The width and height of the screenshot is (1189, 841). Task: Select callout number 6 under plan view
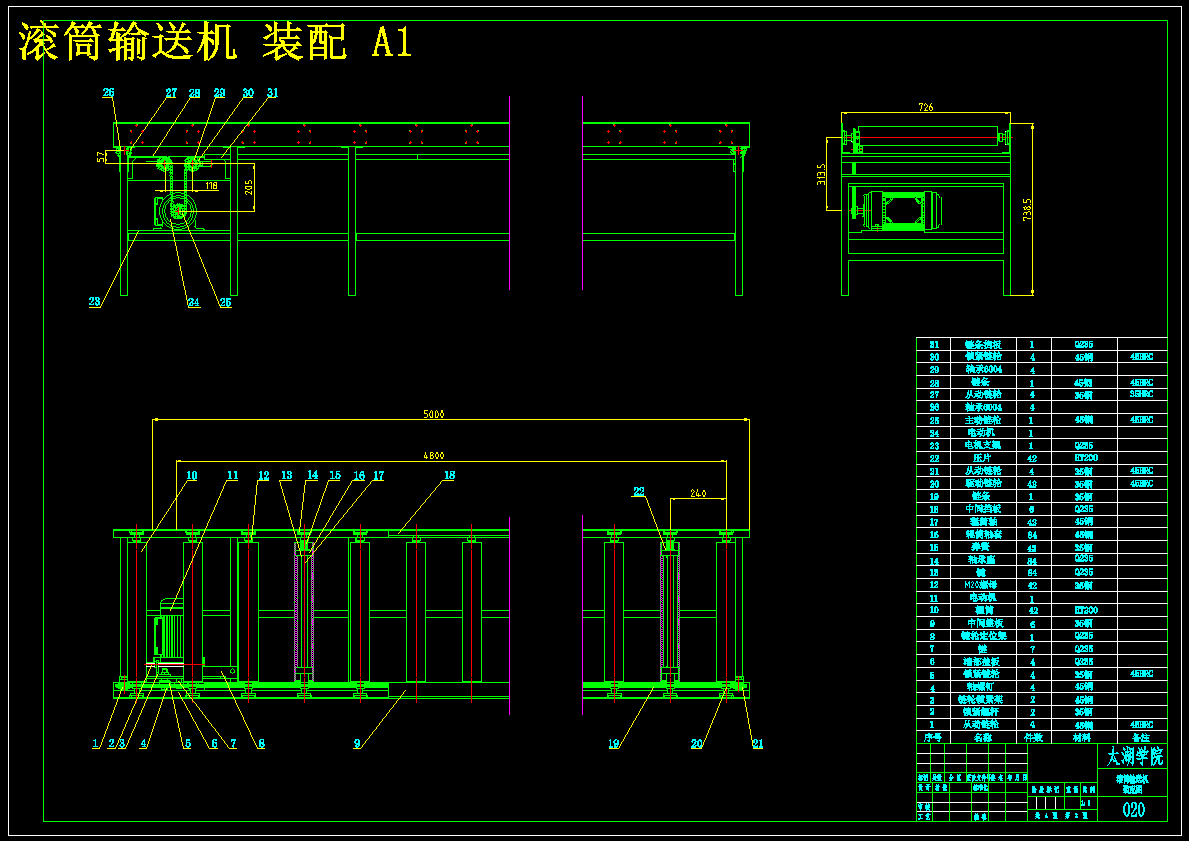(x=214, y=744)
